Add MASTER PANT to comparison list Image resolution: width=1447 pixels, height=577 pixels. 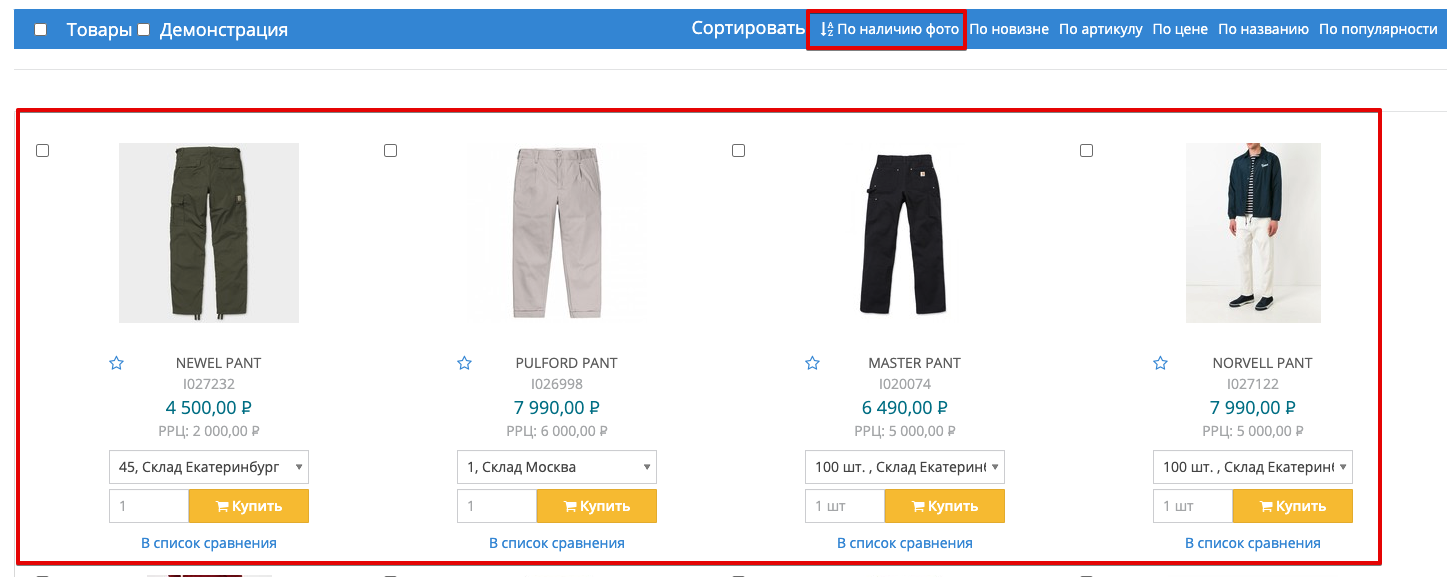click(x=904, y=543)
